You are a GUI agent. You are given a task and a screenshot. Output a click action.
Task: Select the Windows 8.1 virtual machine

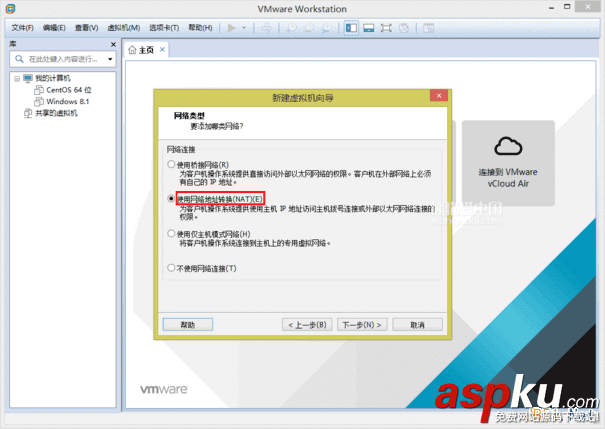(68, 101)
